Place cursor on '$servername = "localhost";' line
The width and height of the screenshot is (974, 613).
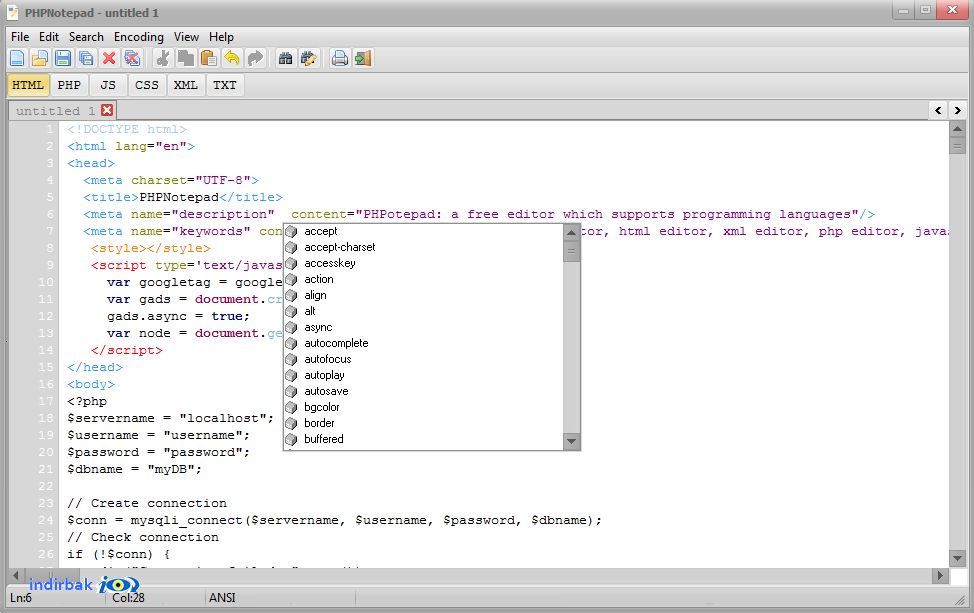170,419
